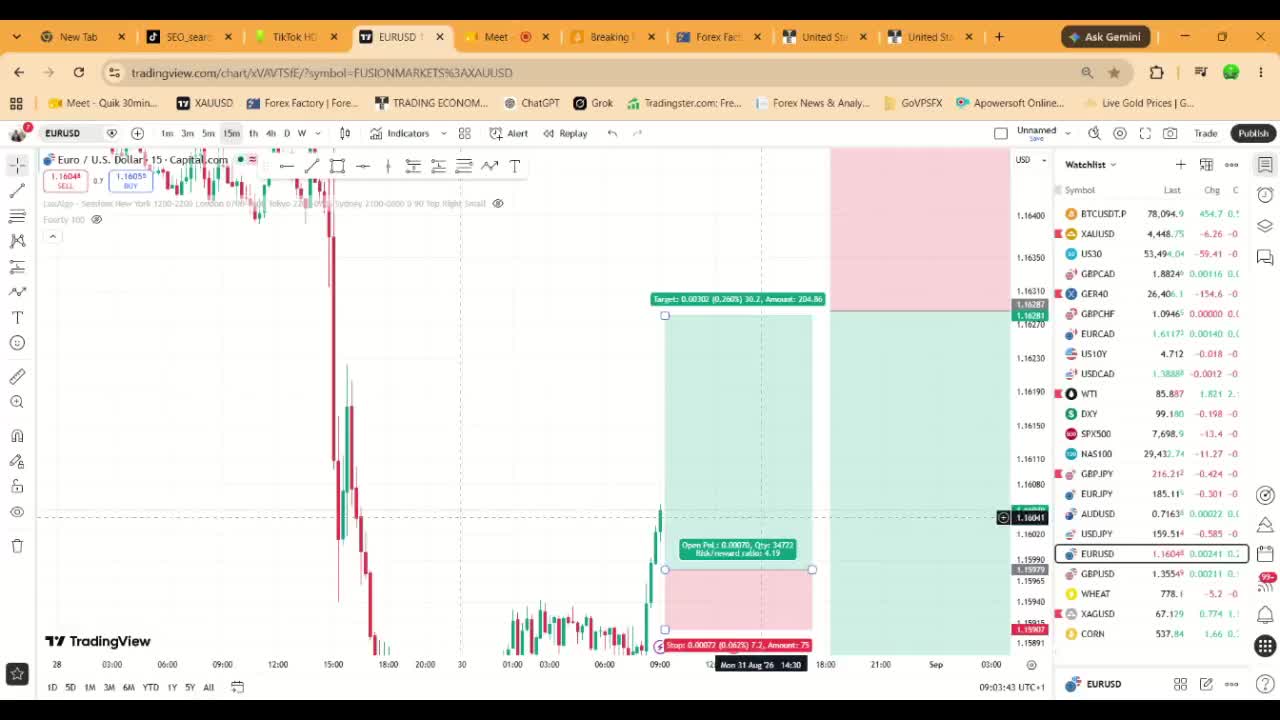Select the ruler measure tool
The height and width of the screenshot is (720, 1280).
coord(17,377)
